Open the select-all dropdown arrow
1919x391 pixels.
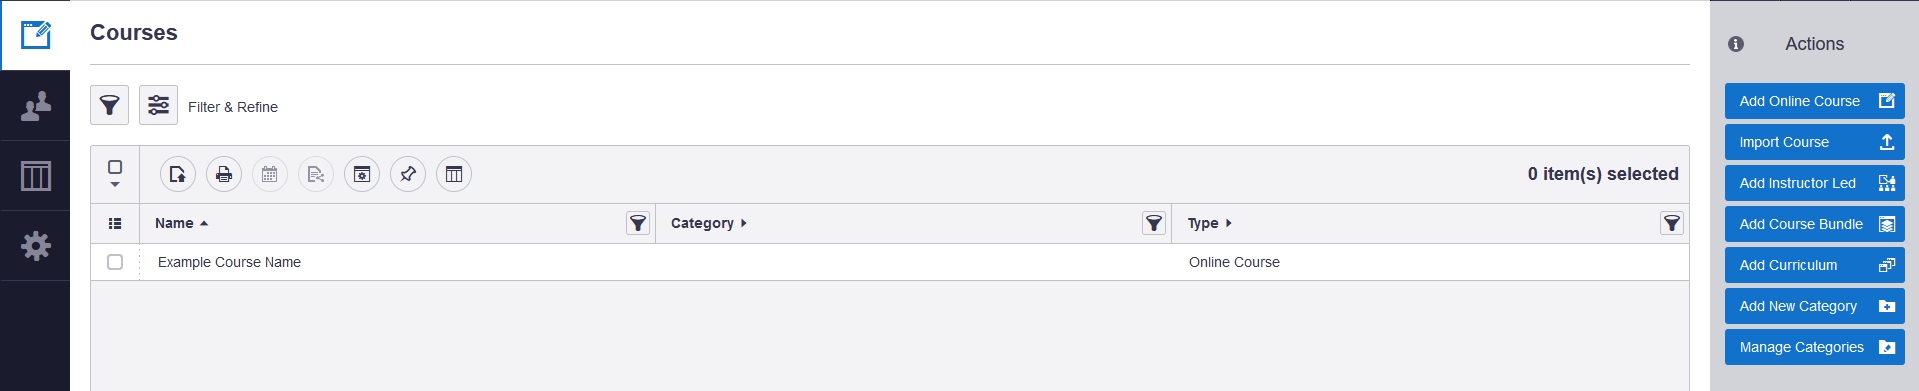coord(115,184)
